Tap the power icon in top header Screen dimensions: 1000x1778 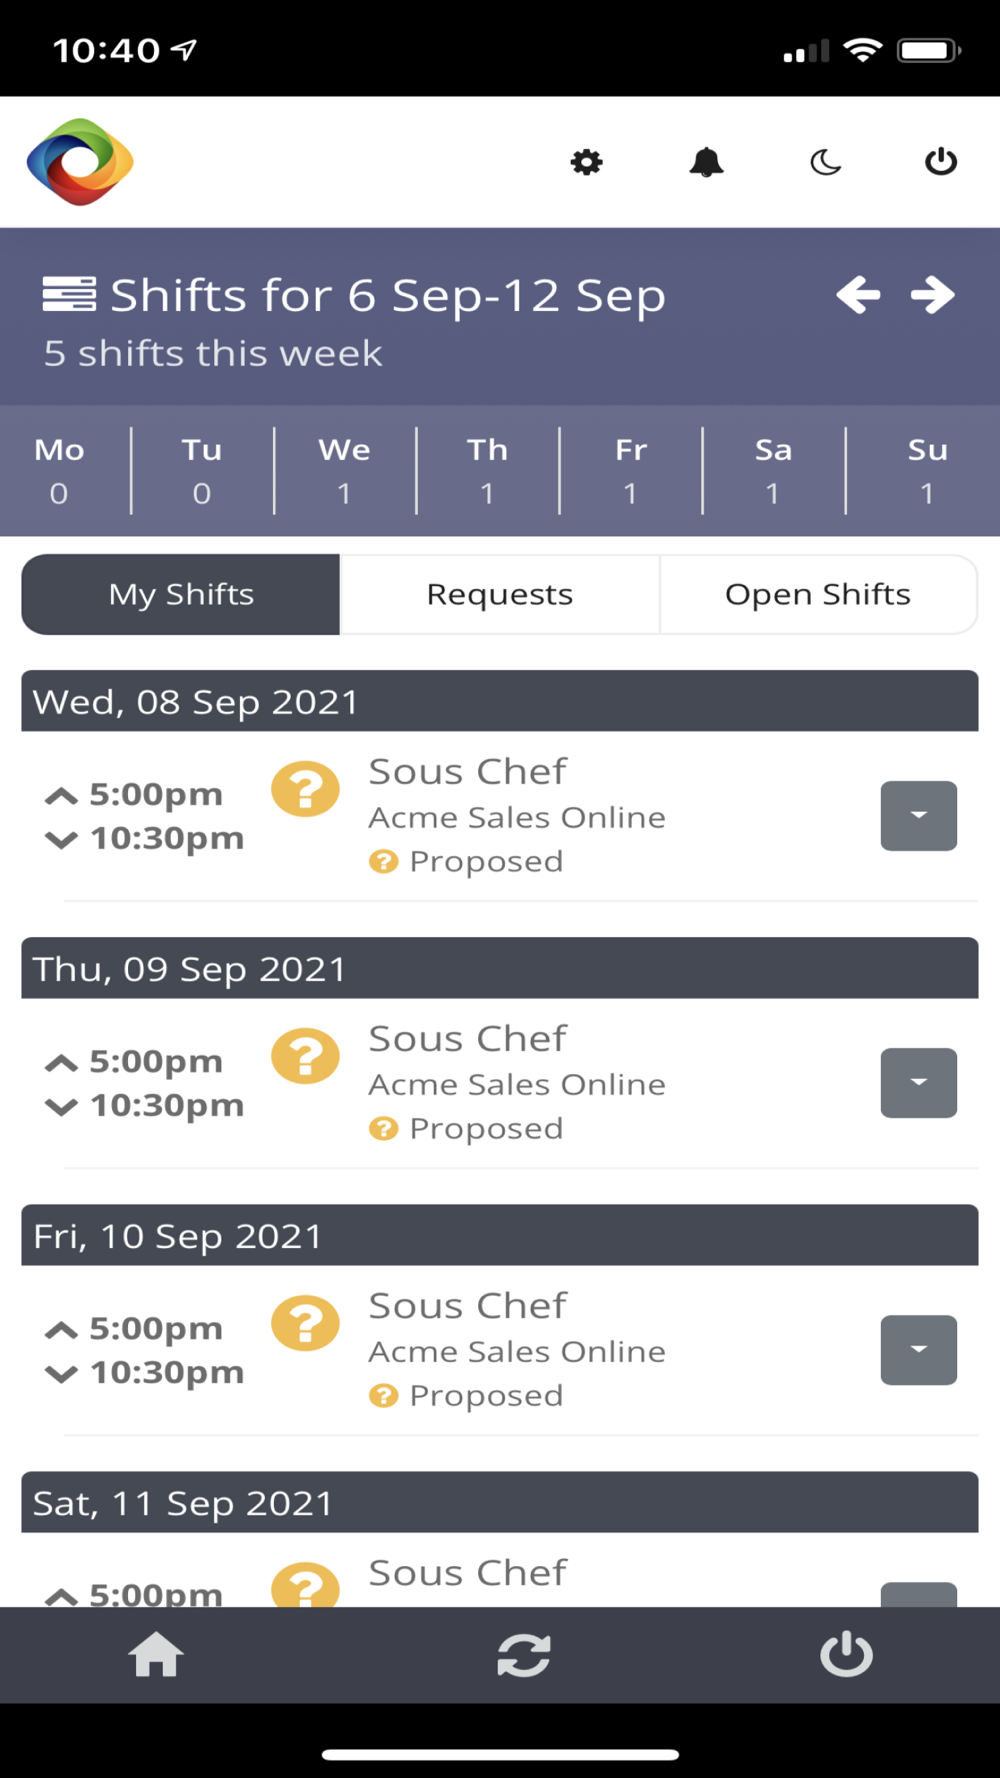pyautogui.click(x=940, y=162)
